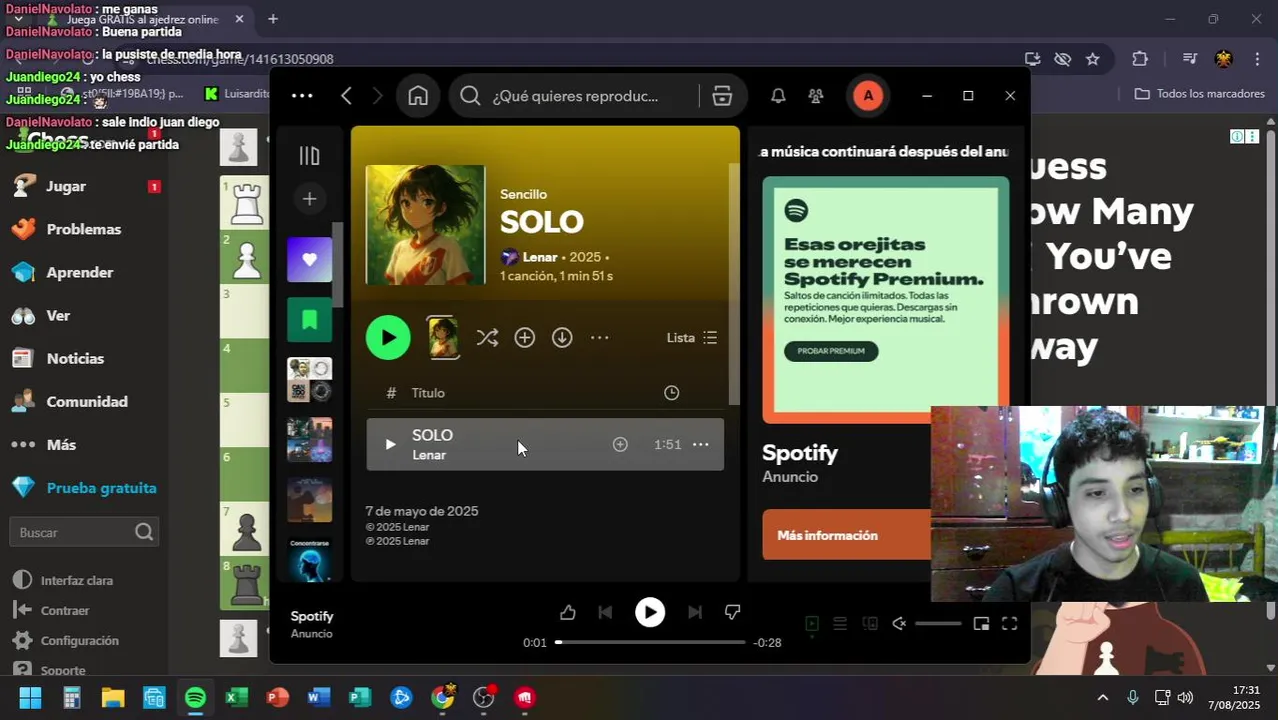Play the SOLO track row

point(390,444)
